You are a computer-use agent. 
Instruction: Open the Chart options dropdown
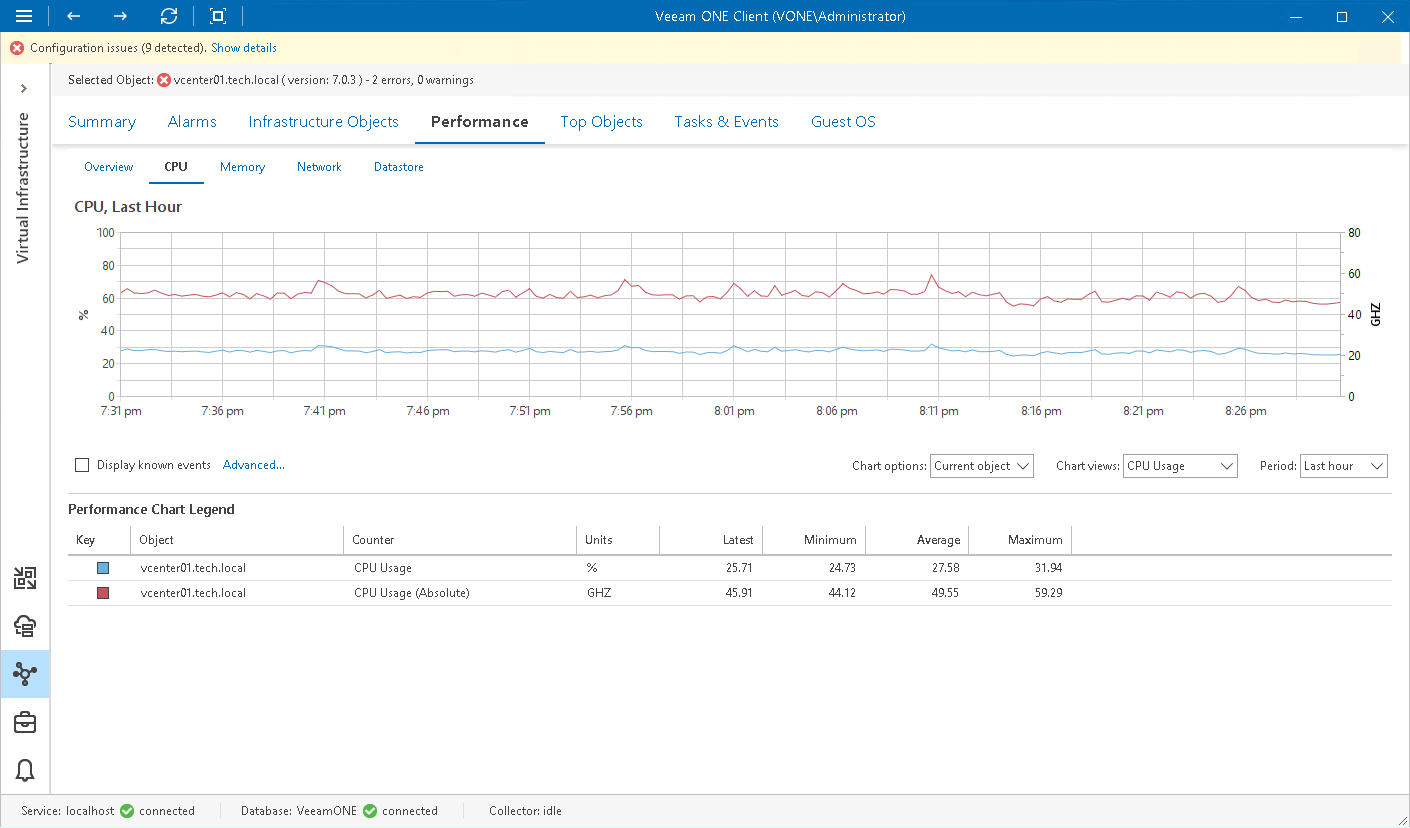pos(981,466)
